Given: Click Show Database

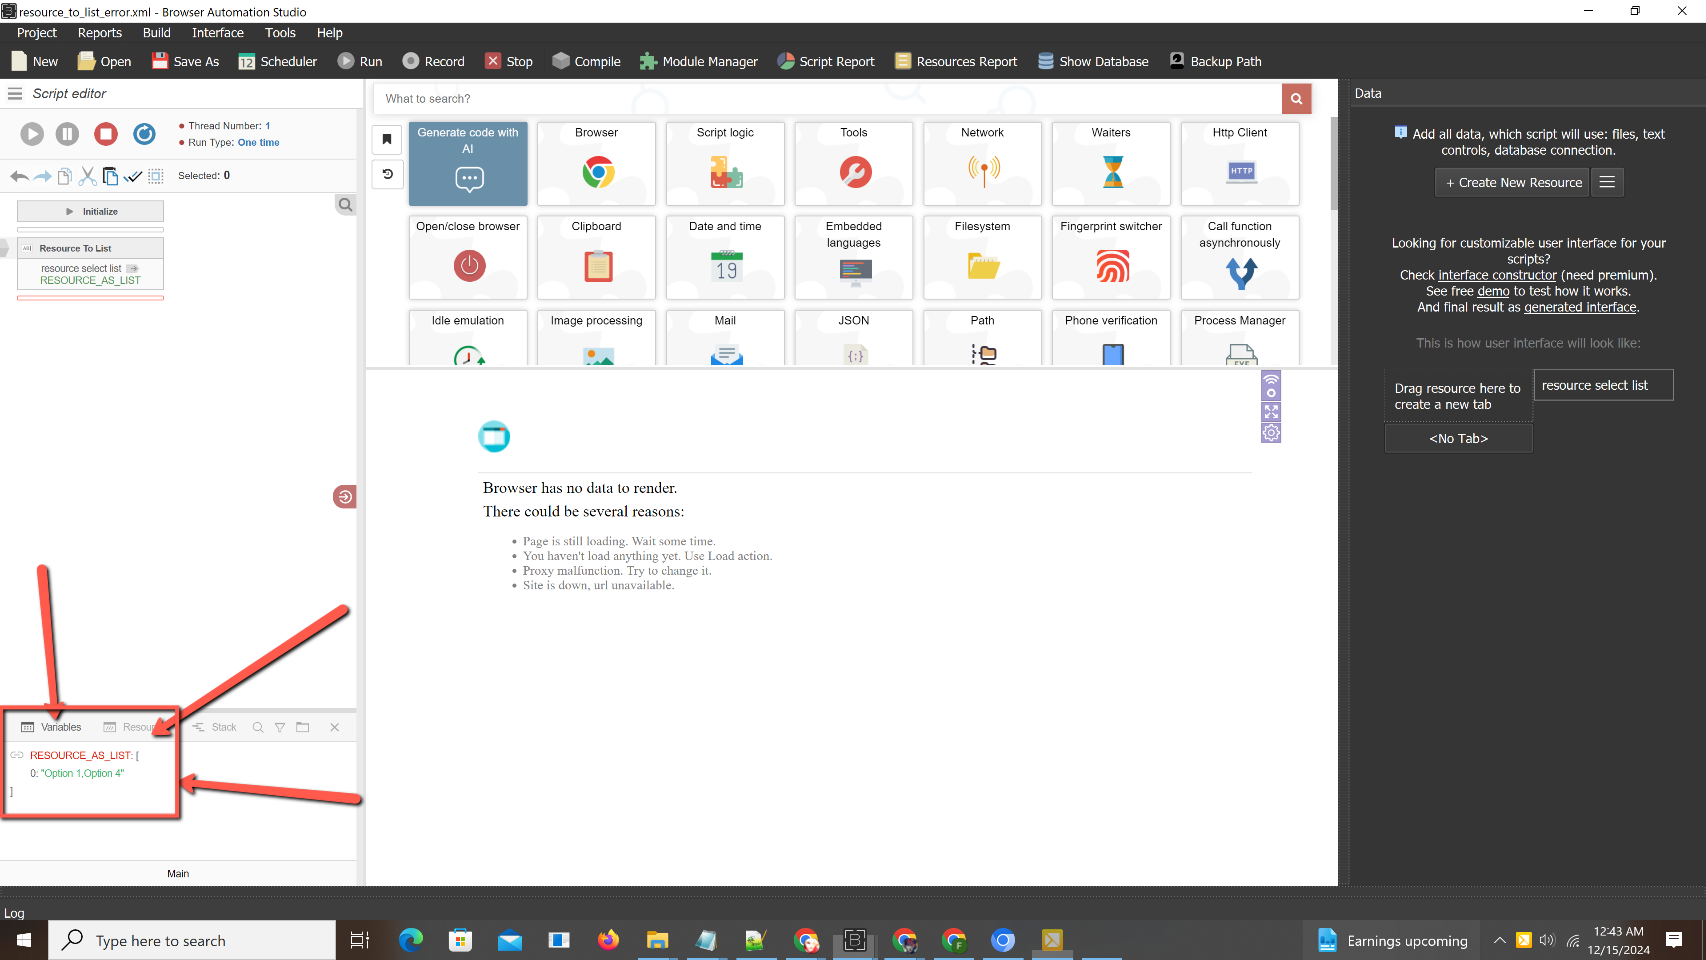Looking at the screenshot, I should tap(1092, 61).
